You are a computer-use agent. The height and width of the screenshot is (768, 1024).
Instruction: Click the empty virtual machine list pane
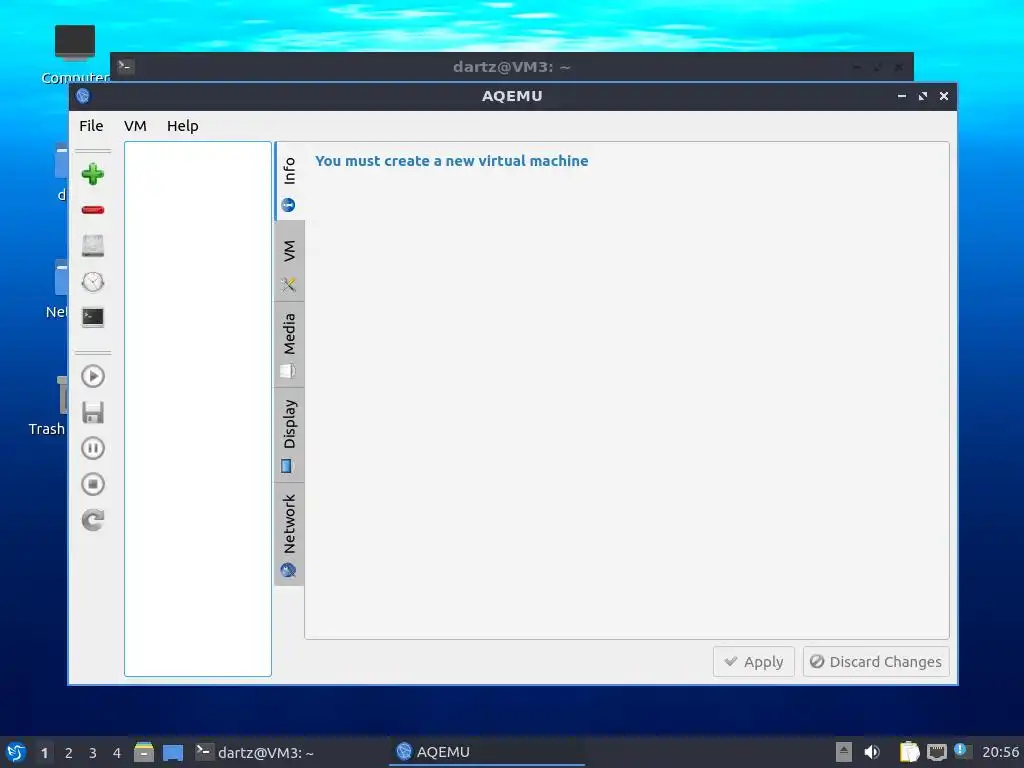(x=198, y=409)
